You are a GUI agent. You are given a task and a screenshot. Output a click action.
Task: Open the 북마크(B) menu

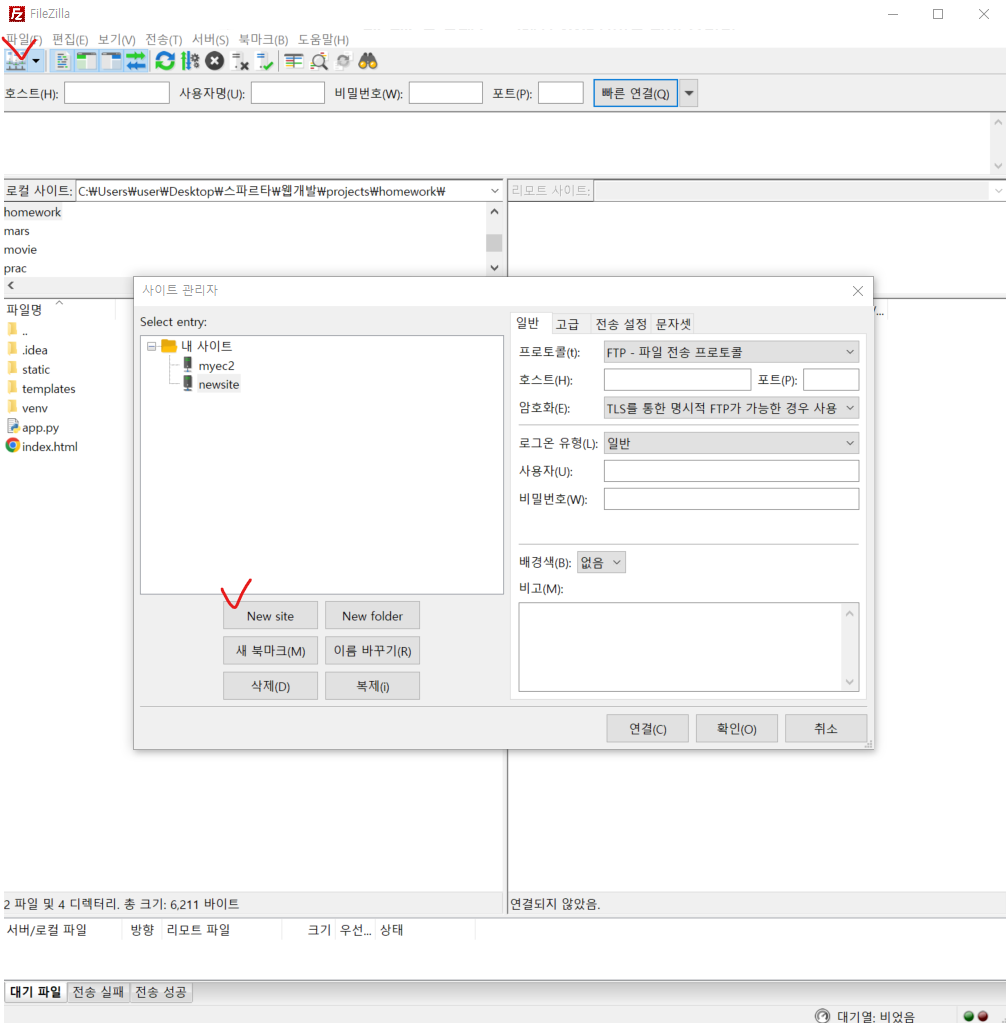coord(263,40)
